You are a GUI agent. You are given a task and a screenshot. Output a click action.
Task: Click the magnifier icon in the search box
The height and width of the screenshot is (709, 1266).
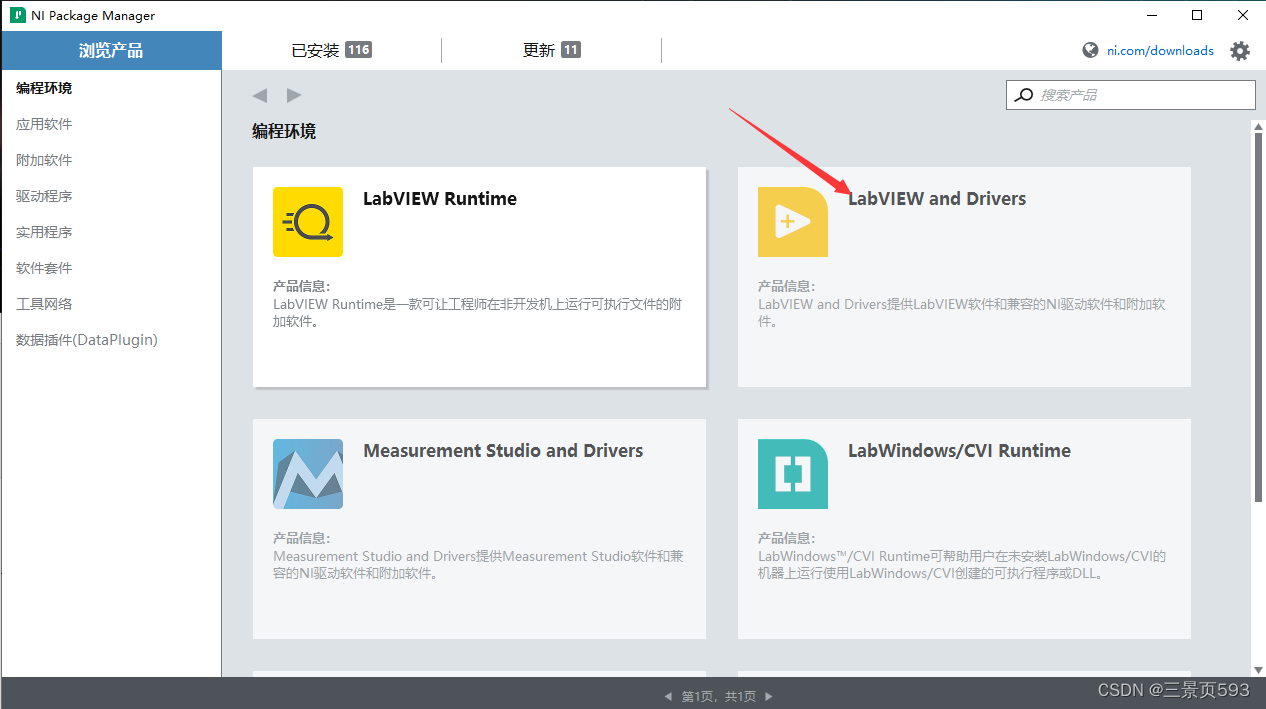(x=1023, y=94)
